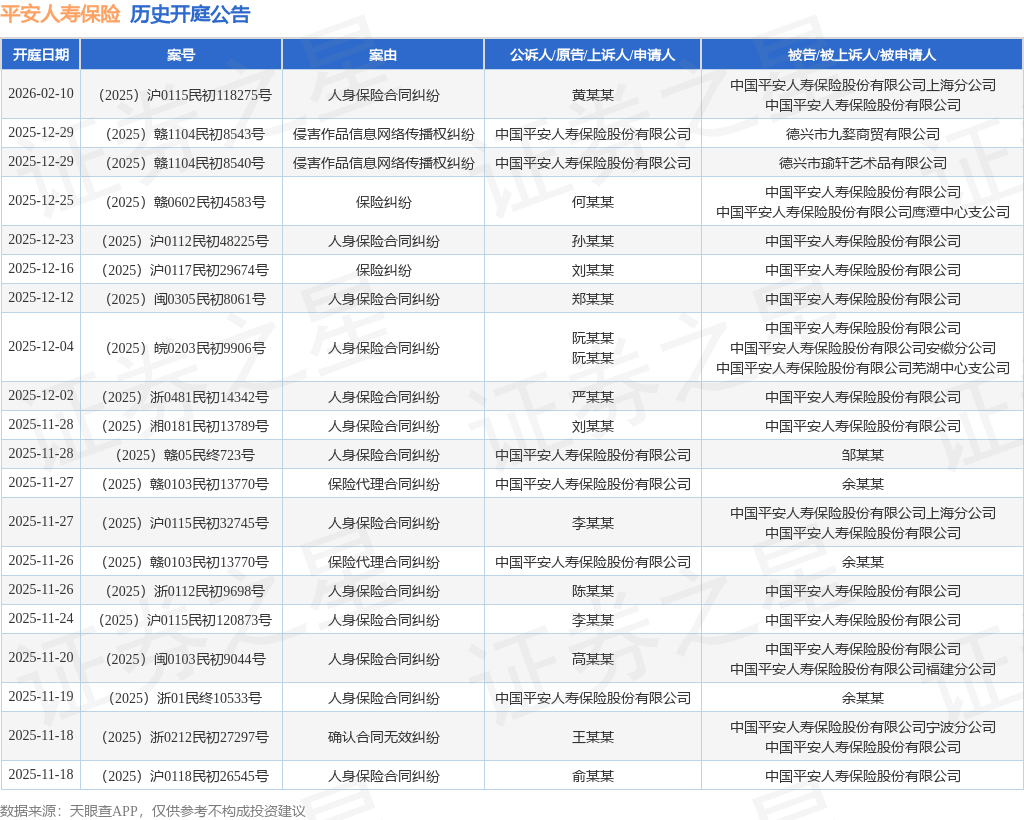Image resolution: width=1024 pixels, height=820 pixels.
Task: Click the 历史开庭公告 heading
Action: point(190,14)
